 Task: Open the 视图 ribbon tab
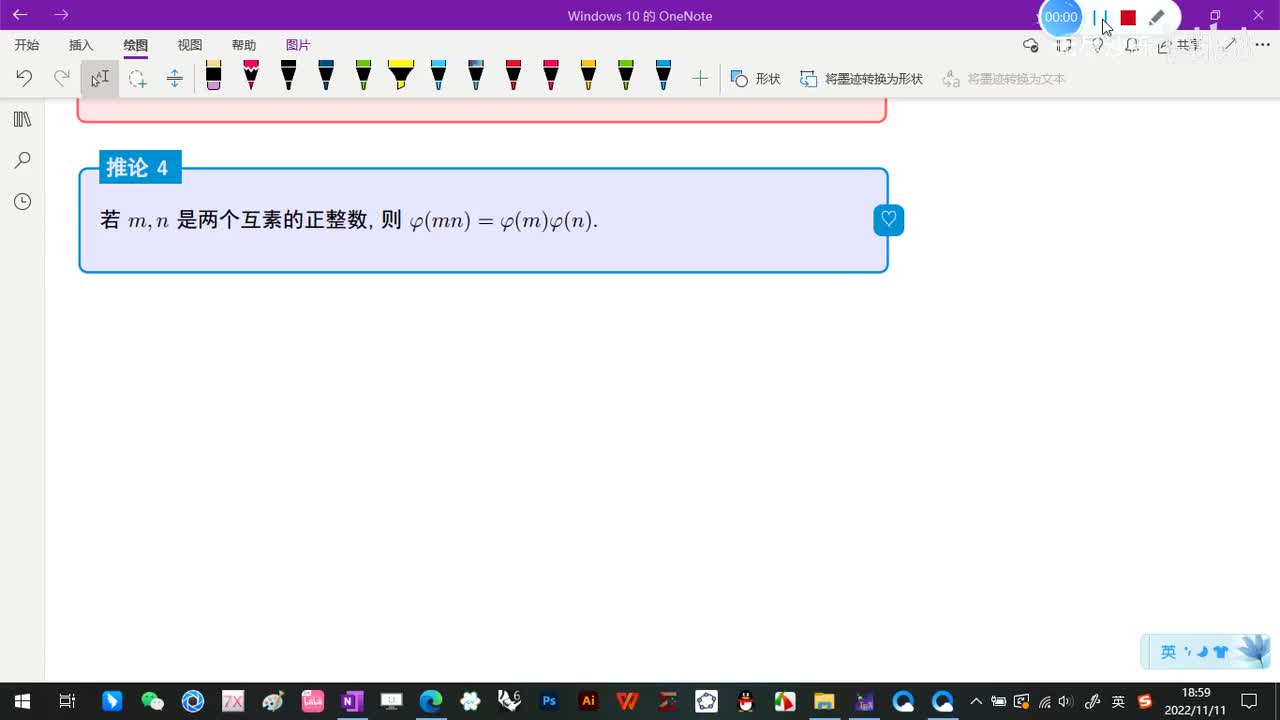(190, 45)
